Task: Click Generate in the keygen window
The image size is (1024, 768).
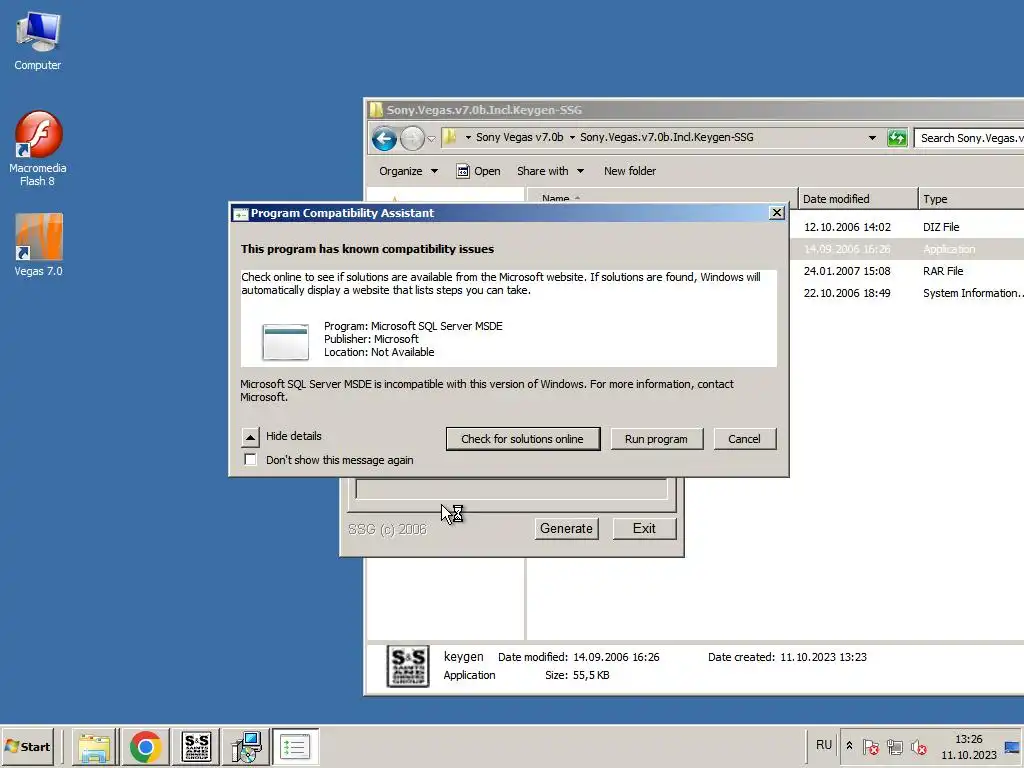Action: pyautogui.click(x=566, y=528)
